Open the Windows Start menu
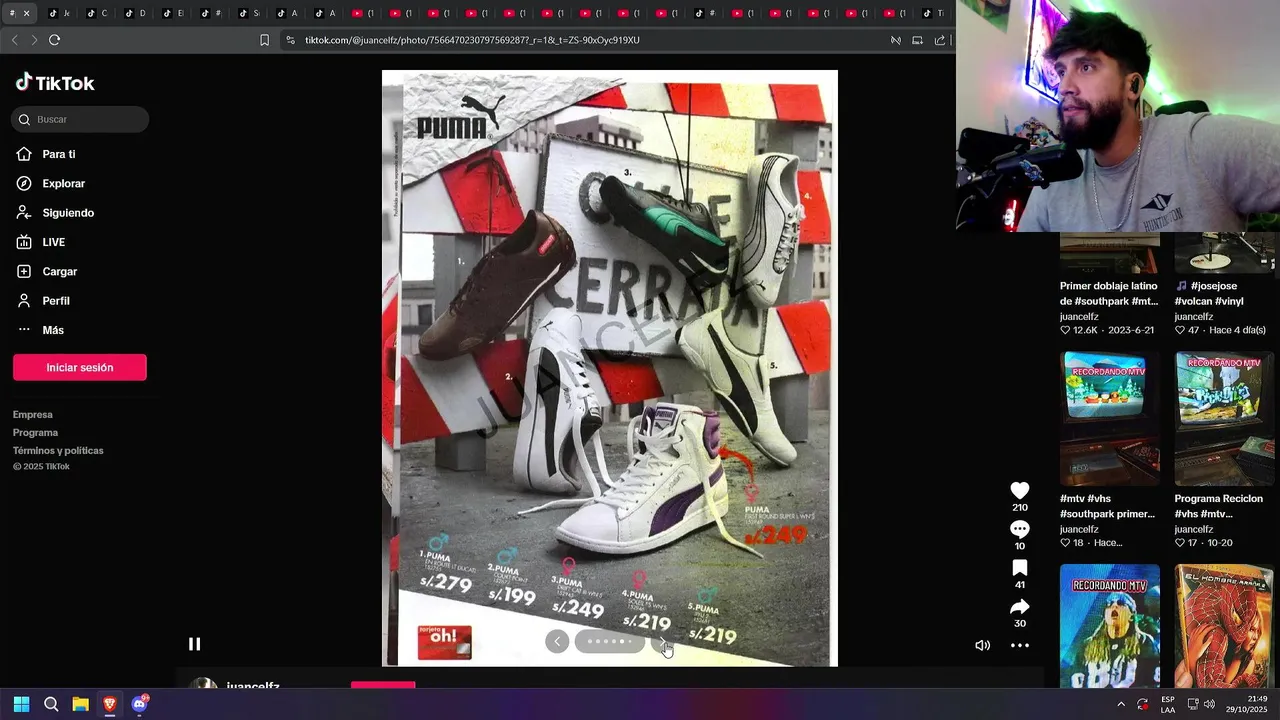This screenshot has height=720, width=1280. (21, 704)
